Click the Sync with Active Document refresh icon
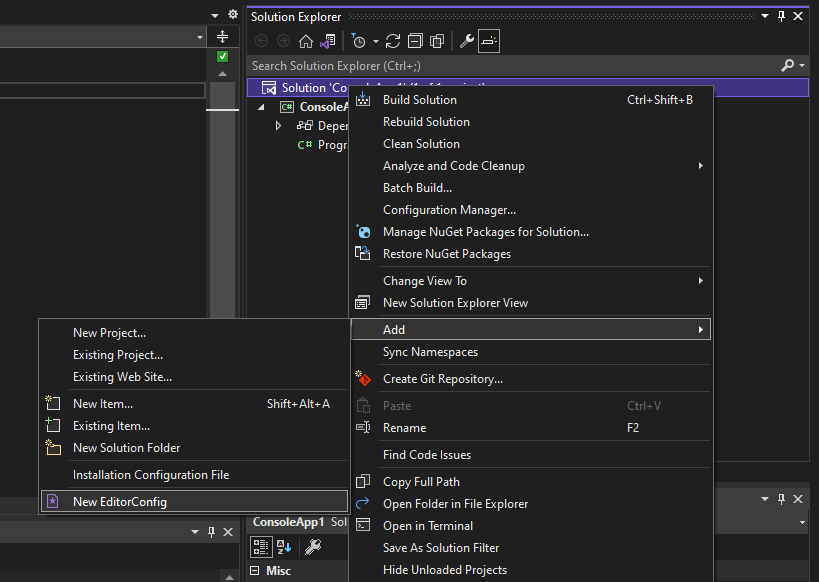Screen dimensions: 819x582 (393, 41)
